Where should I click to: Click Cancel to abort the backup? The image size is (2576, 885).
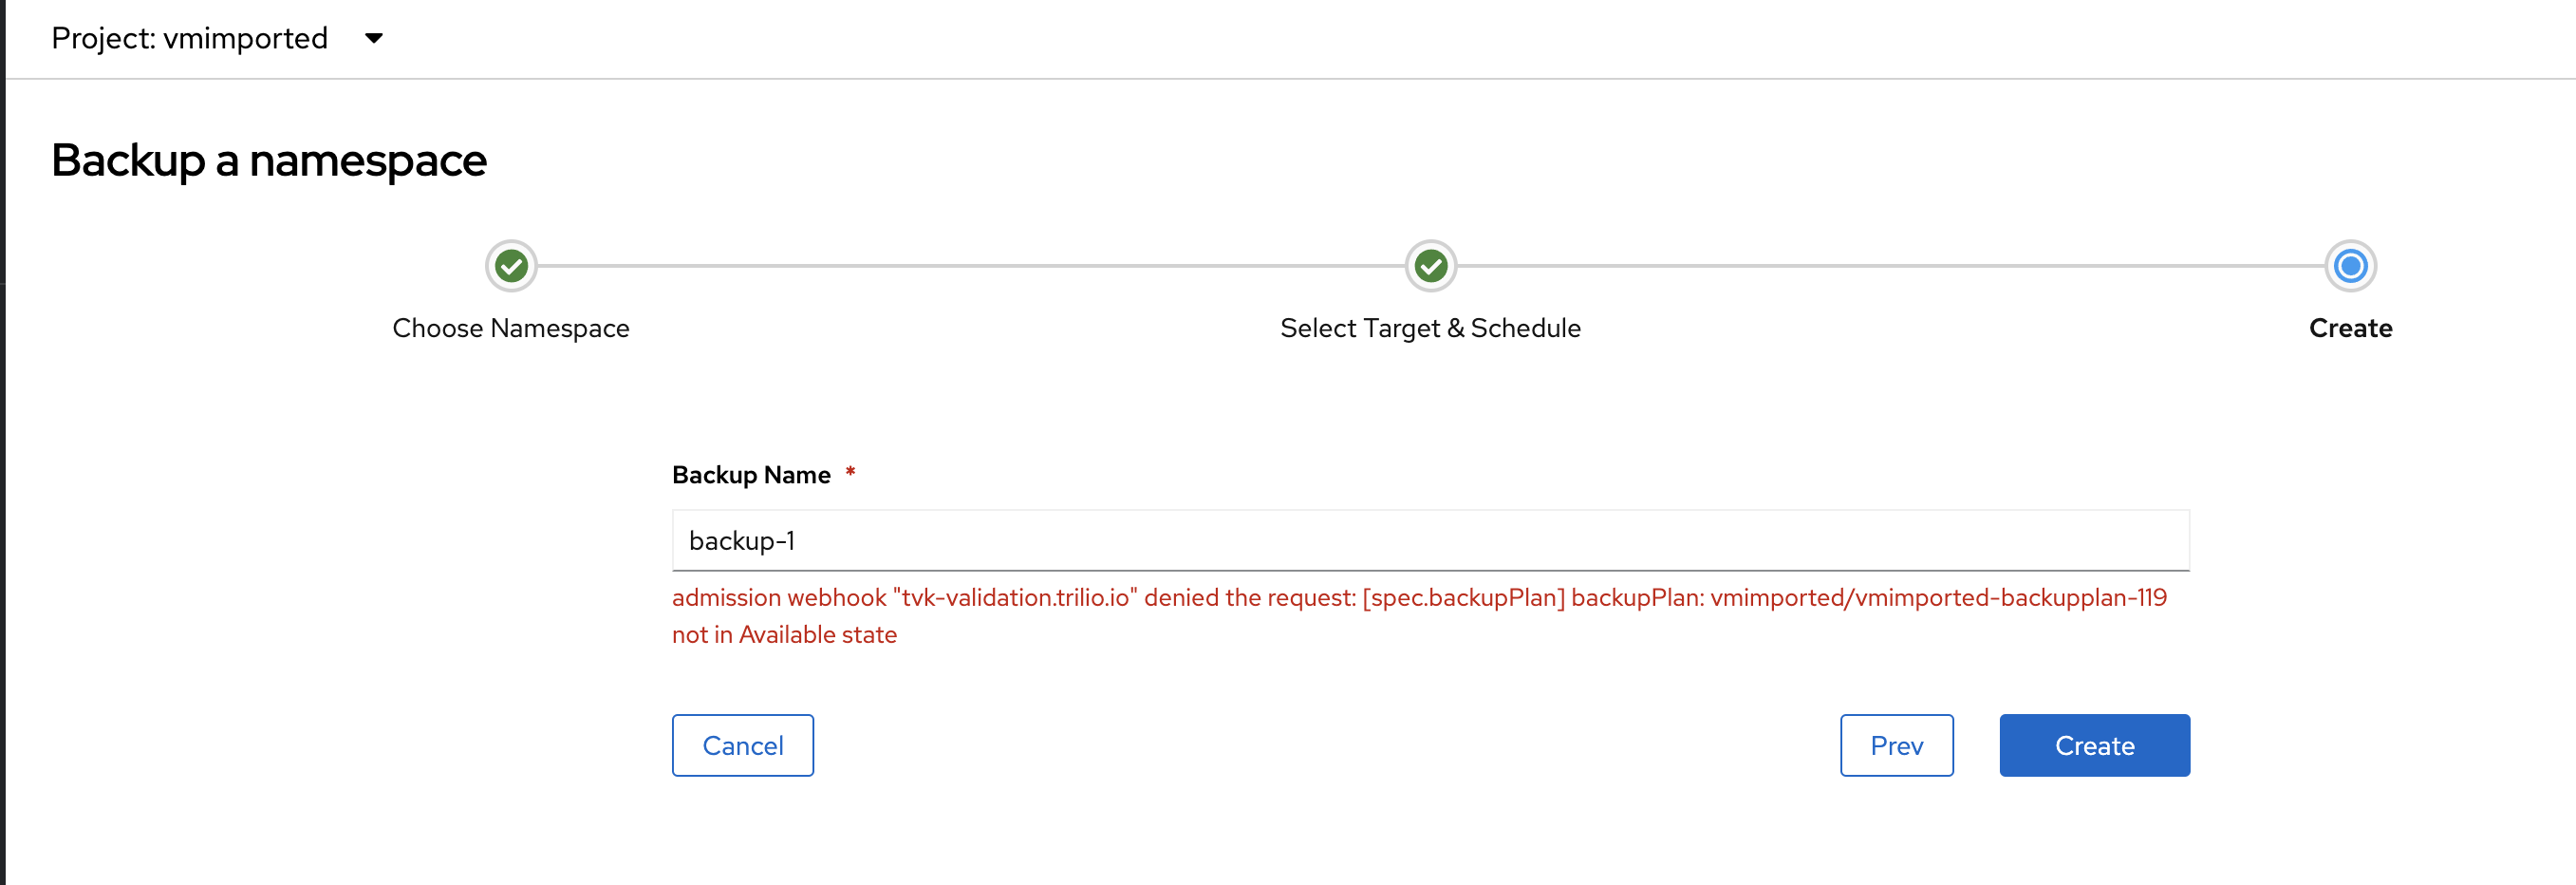point(742,745)
